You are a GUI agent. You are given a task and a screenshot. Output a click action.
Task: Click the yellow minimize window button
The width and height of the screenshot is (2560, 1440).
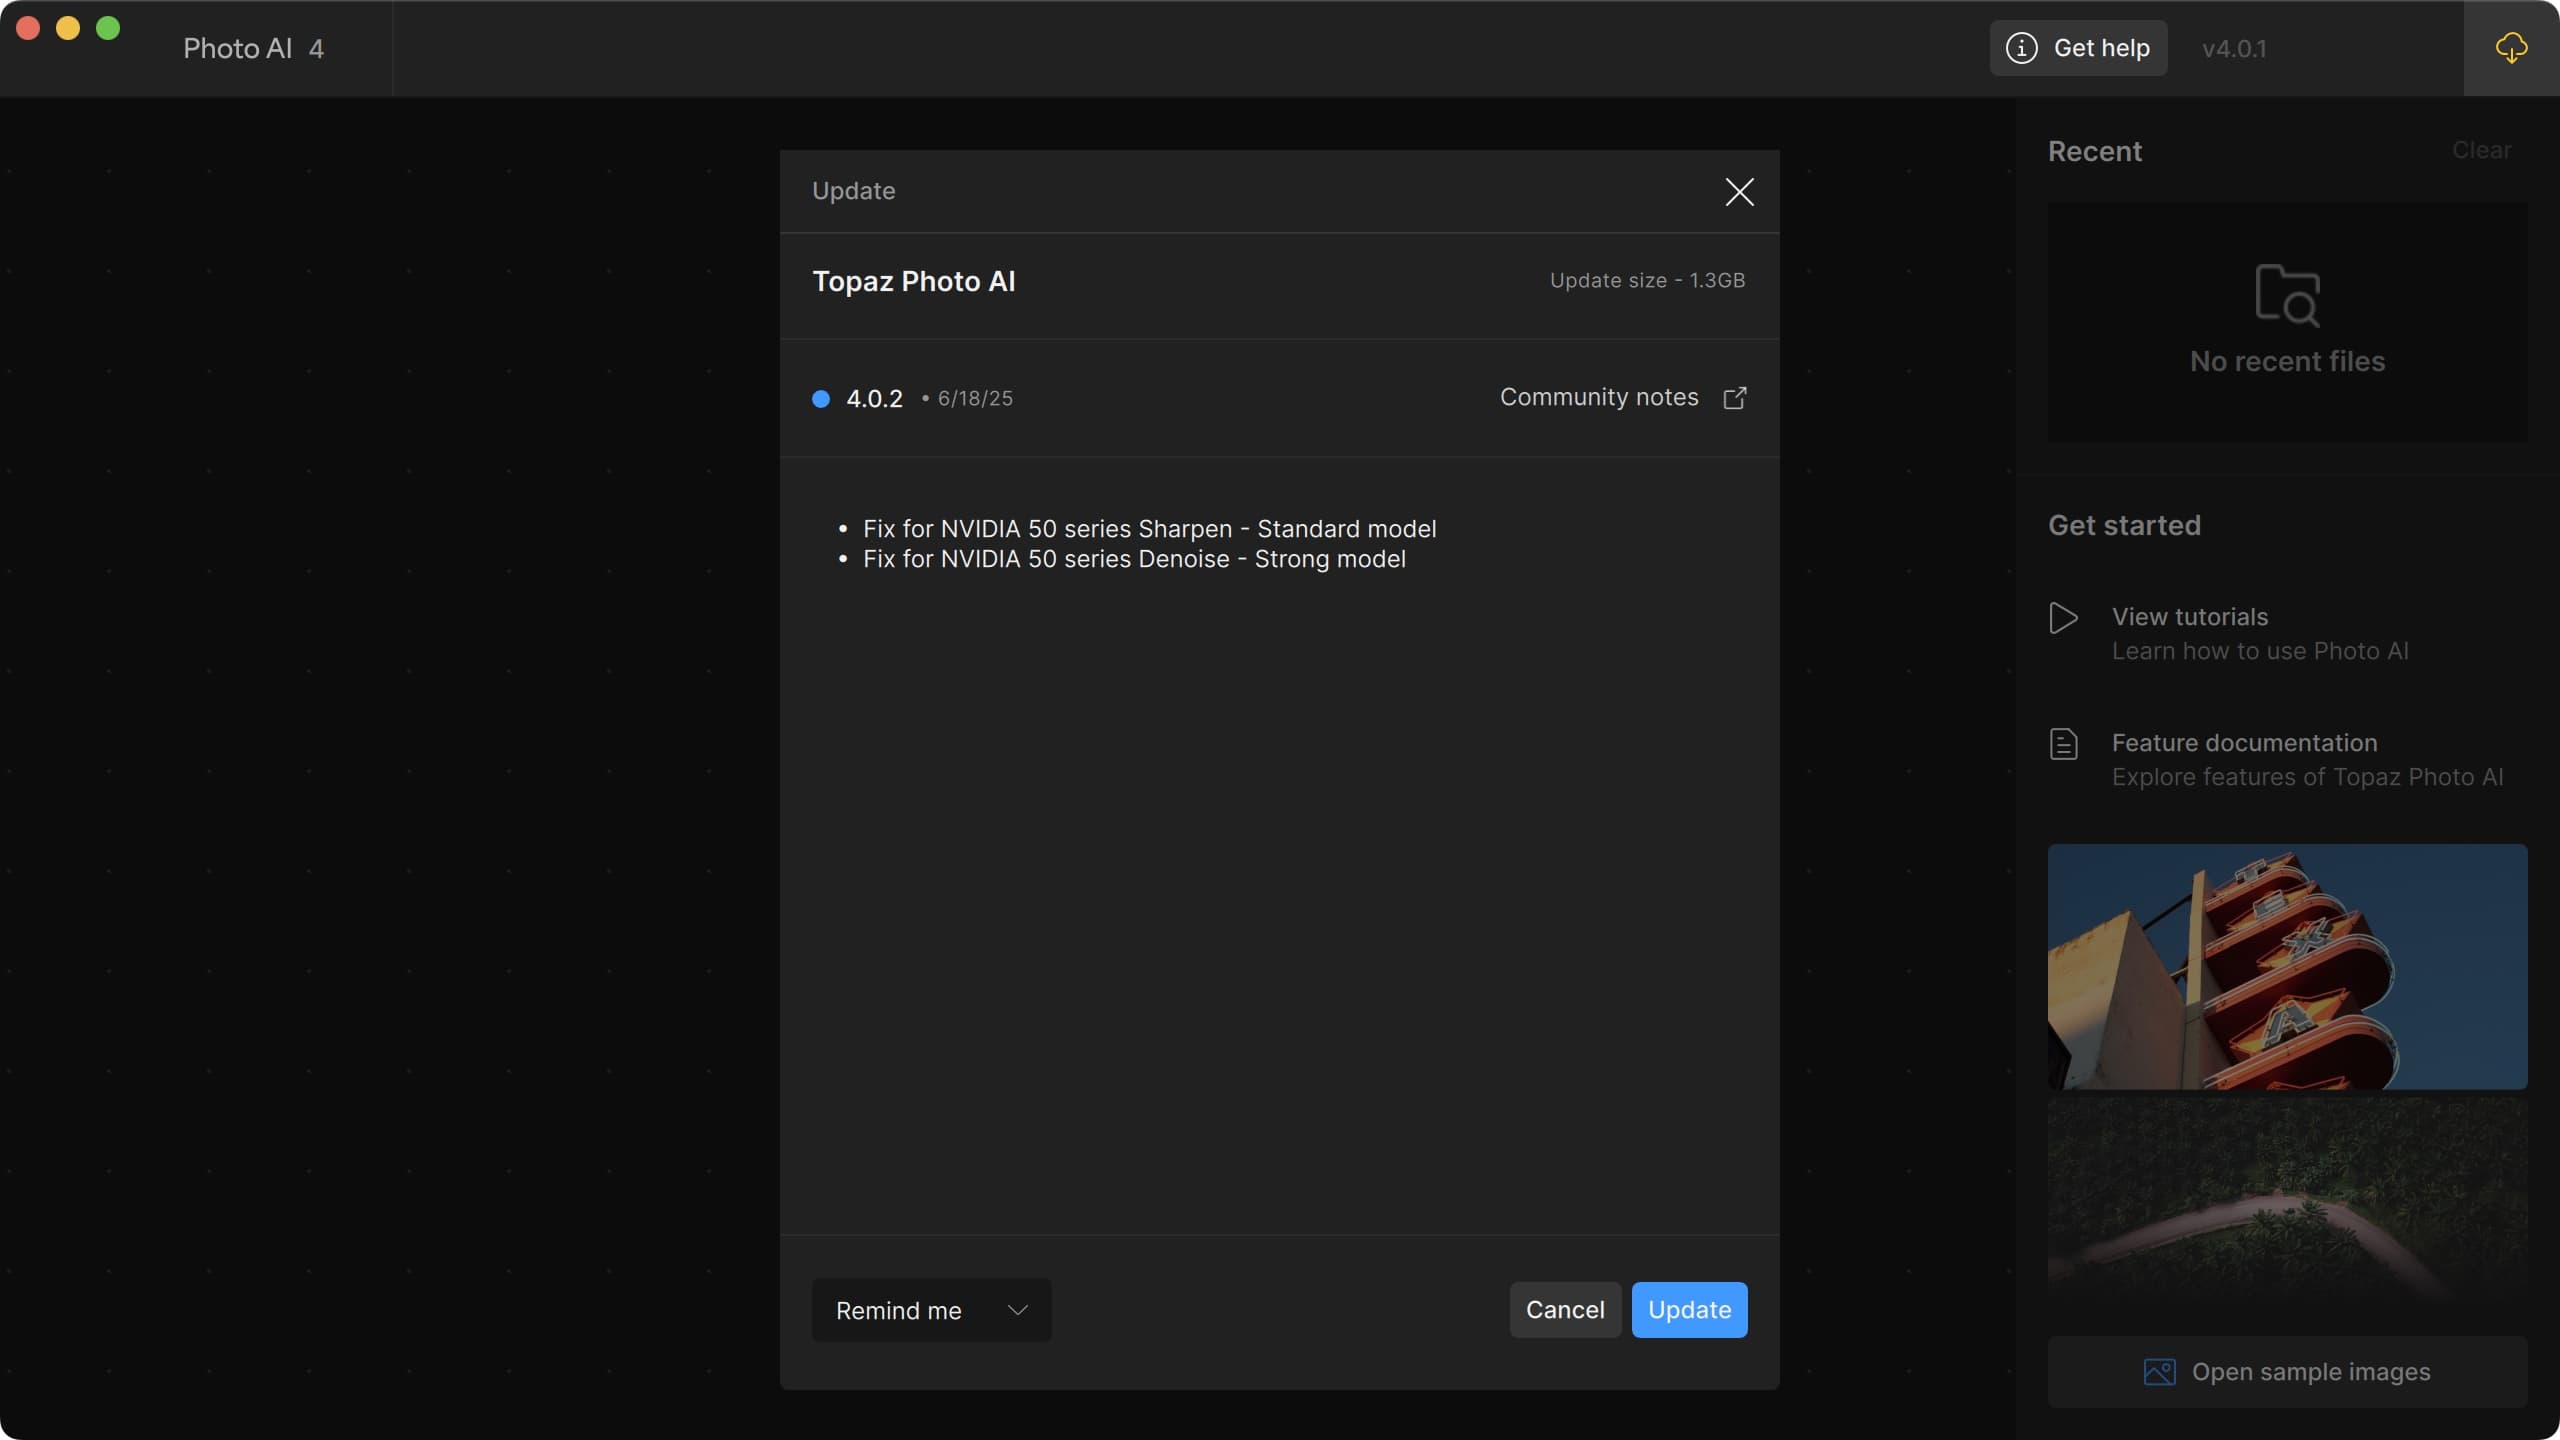[68, 28]
